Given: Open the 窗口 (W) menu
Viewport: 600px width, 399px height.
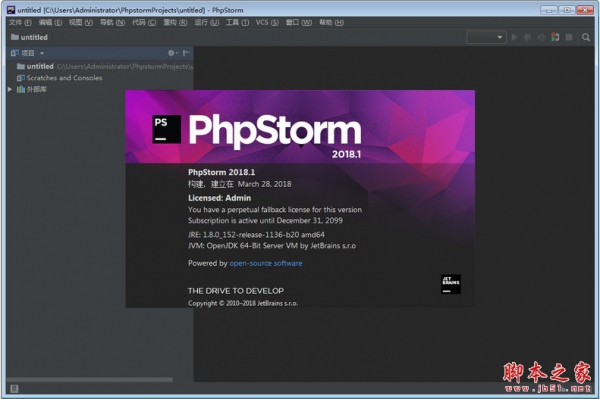Looking at the screenshot, I should (x=299, y=22).
